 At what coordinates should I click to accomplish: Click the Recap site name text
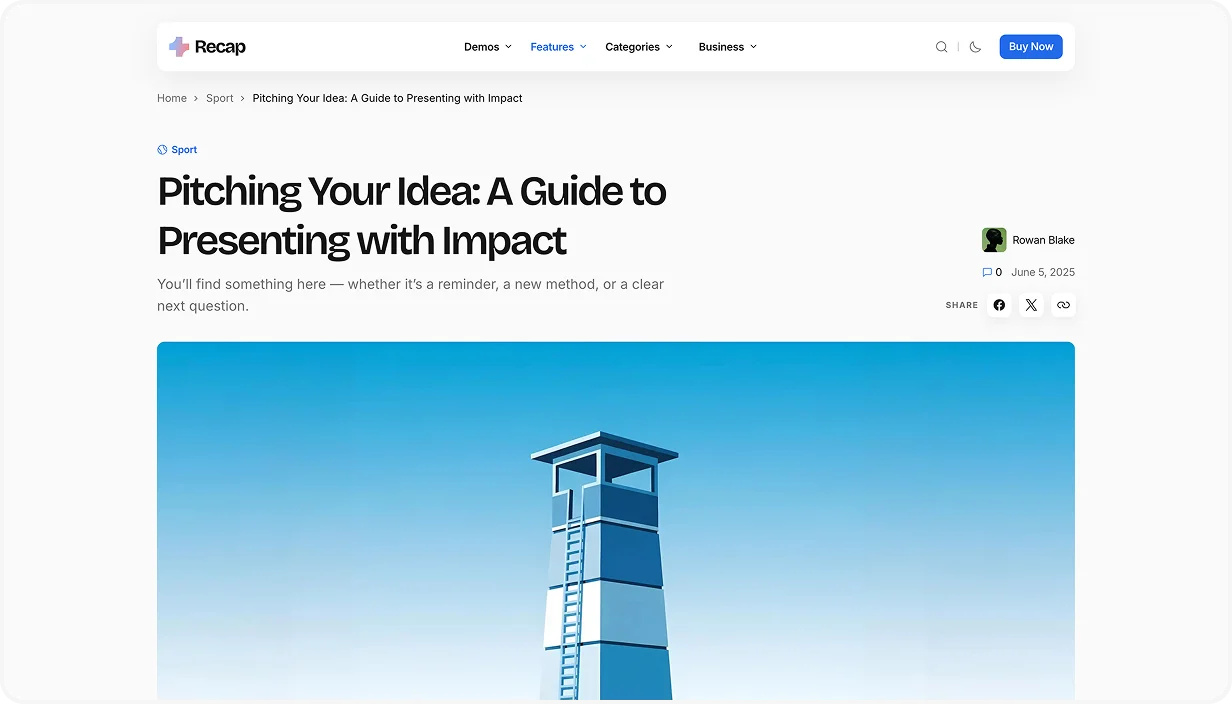point(220,47)
